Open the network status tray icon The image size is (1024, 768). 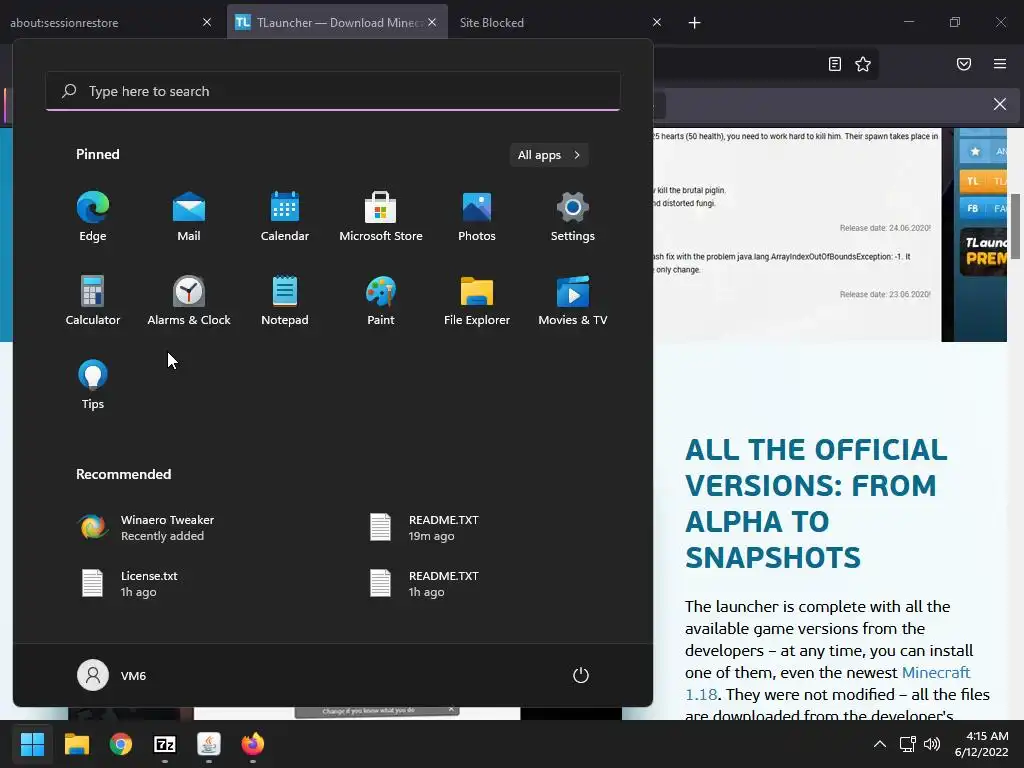pos(907,744)
